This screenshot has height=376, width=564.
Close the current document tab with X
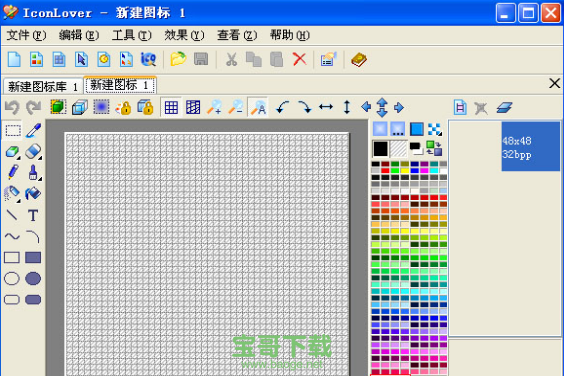(555, 83)
